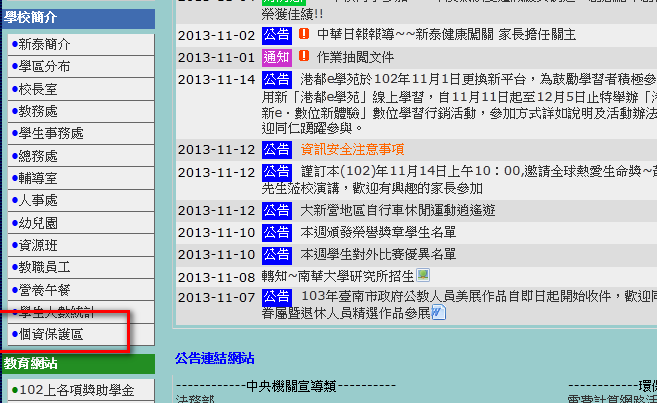The width and height of the screenshot is (657, 403).
Task: Open 本週頒發榮譽獎章學生名單 announcement
Action: tap(378, 232)
